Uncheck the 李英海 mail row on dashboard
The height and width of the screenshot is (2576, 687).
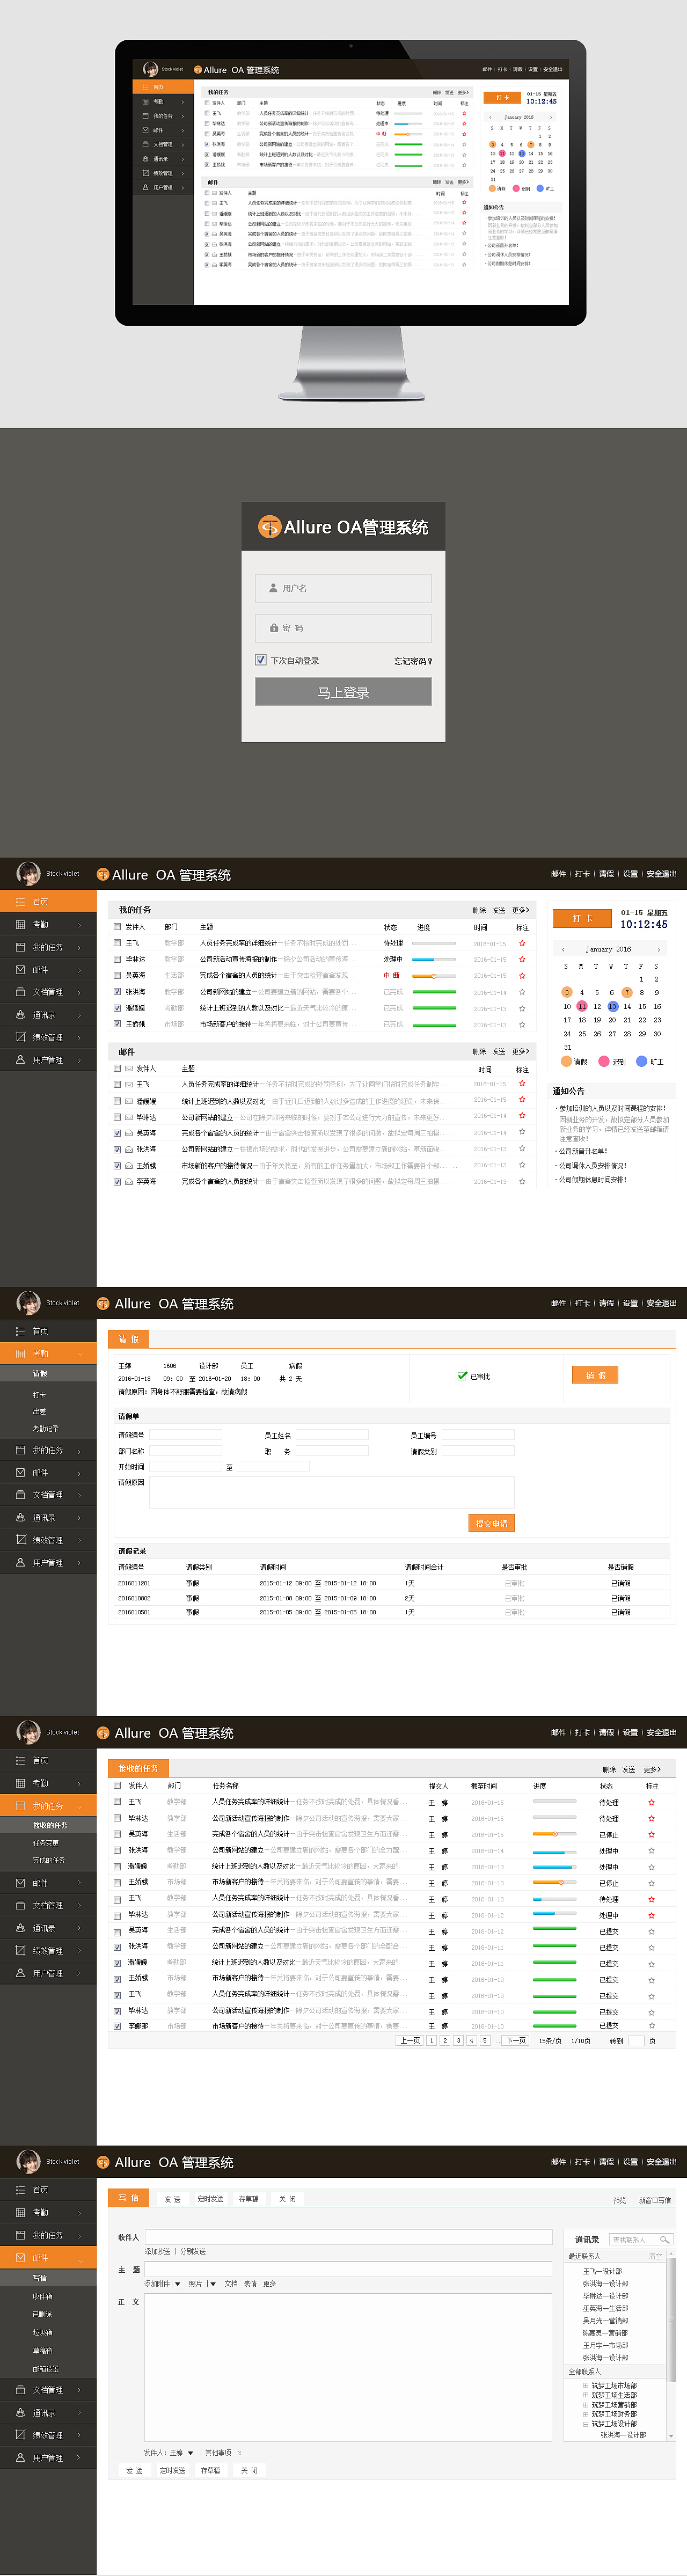(x=117, y=1182)
